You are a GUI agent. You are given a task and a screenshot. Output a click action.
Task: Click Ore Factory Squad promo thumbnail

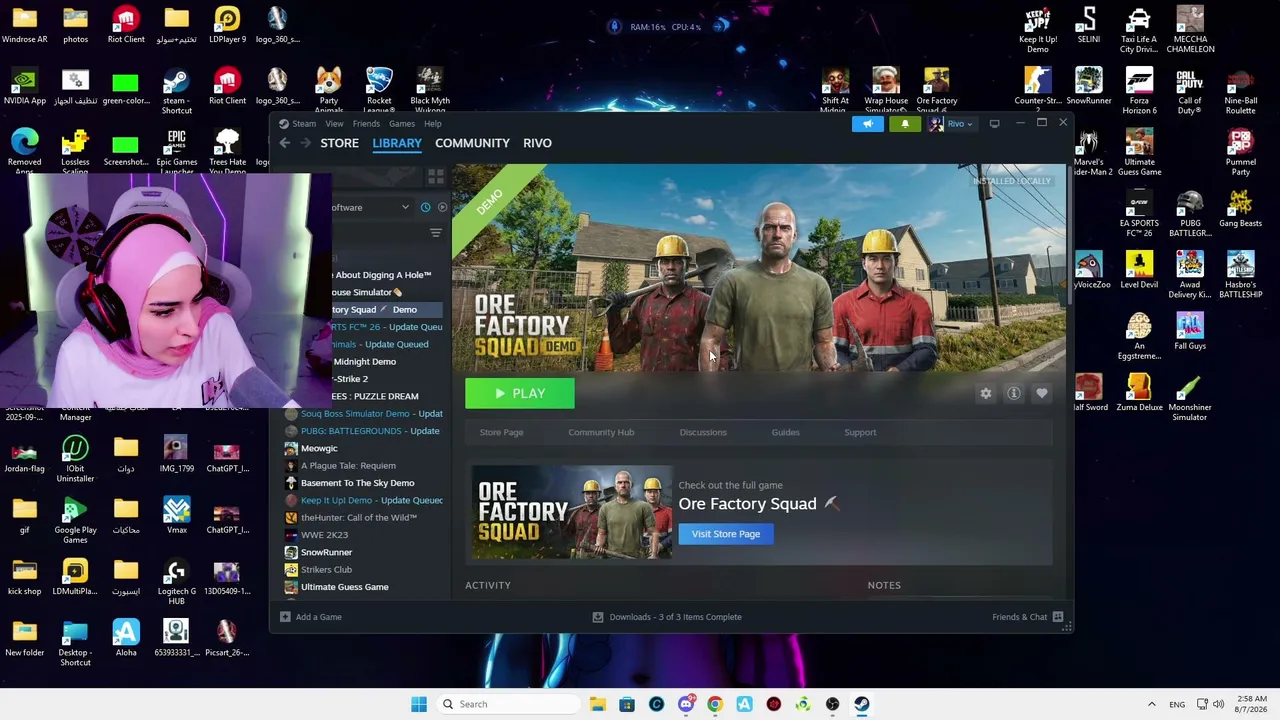(572, 512)
